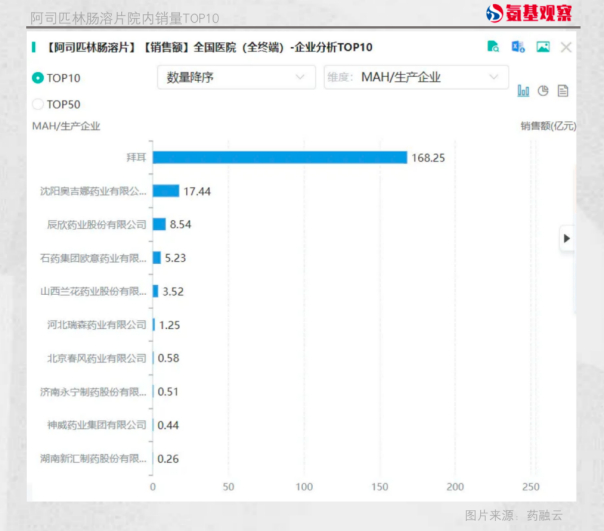Click the 1.25 value label
Image resolution: width=604 pixels, height=531 pixels.
point(169,325)
